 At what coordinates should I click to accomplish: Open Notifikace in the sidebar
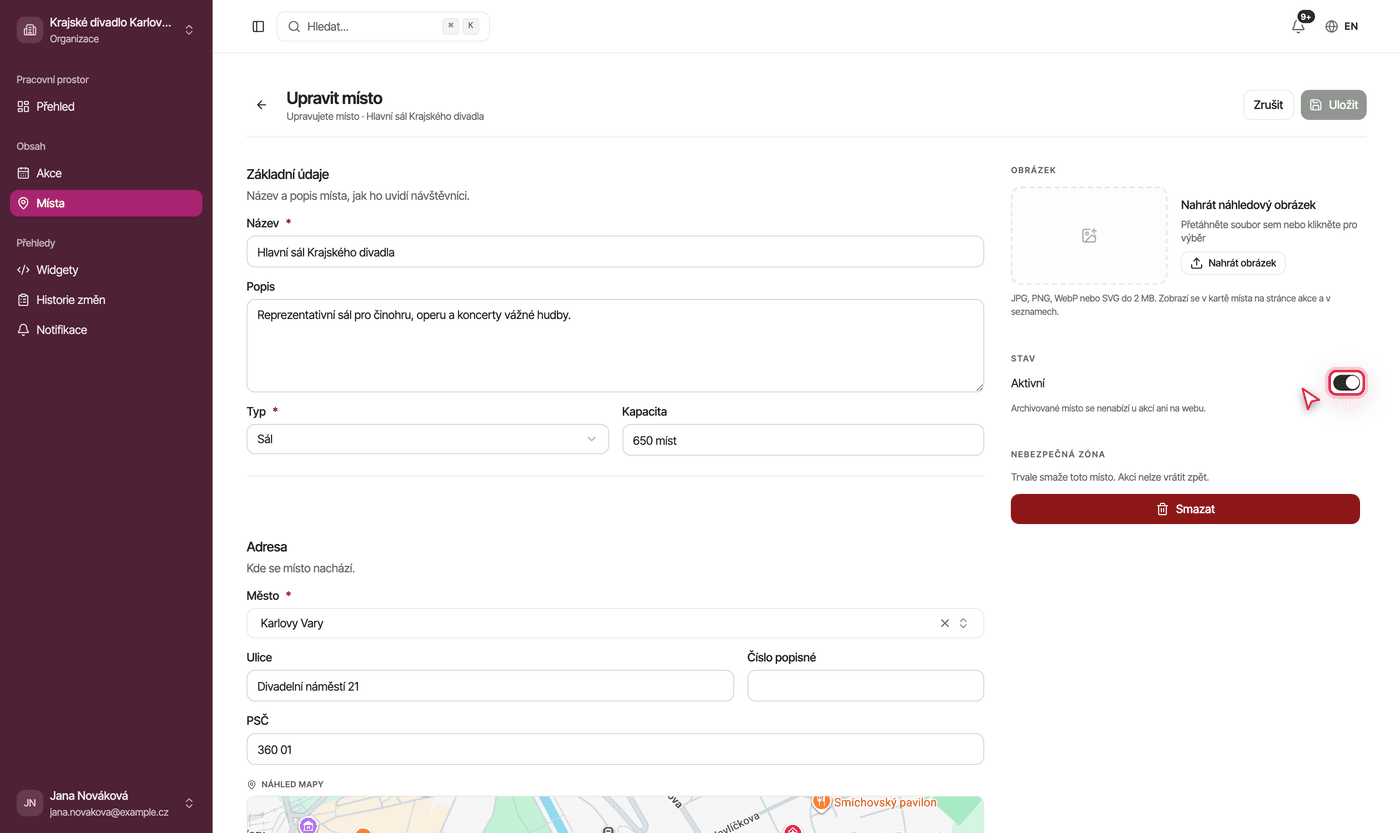106,330
